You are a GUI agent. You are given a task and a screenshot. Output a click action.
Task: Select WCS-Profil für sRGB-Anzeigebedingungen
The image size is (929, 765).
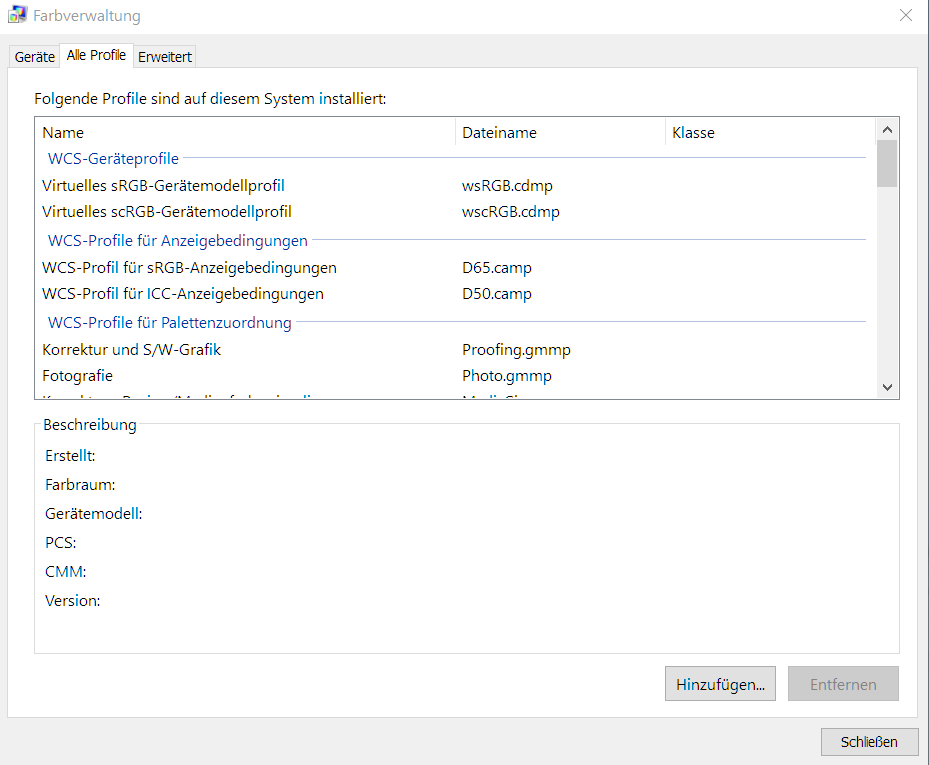[x=189, y=268]
